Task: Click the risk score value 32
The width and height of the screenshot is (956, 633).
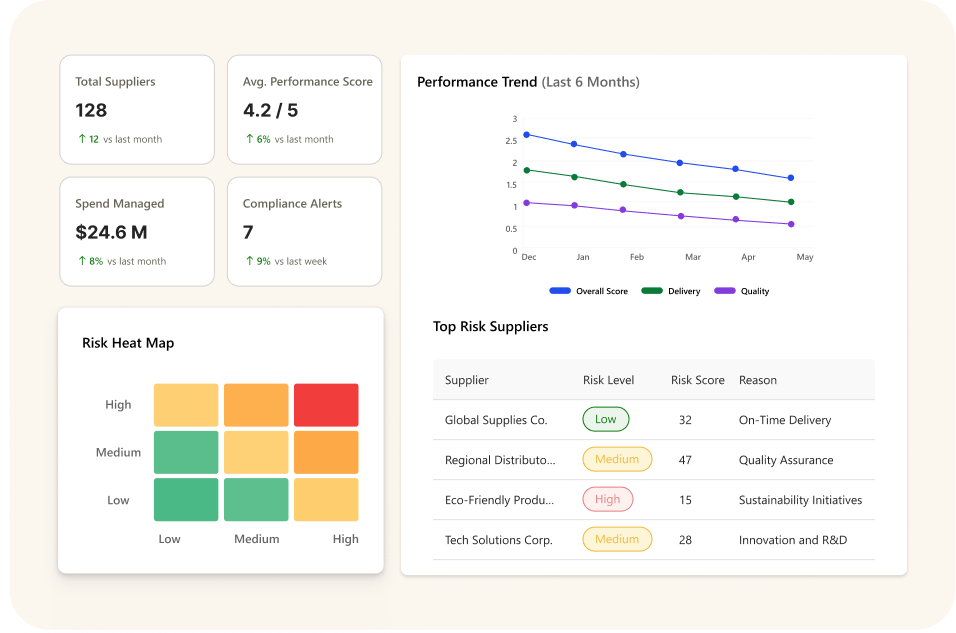Action: [x=685, y=420]
